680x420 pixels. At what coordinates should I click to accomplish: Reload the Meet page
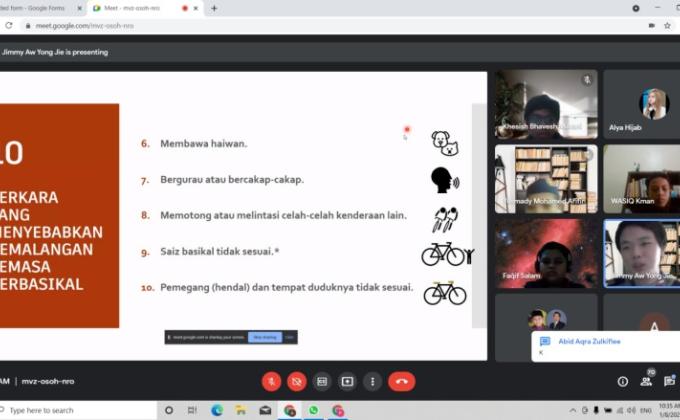(x=9, y=26)
